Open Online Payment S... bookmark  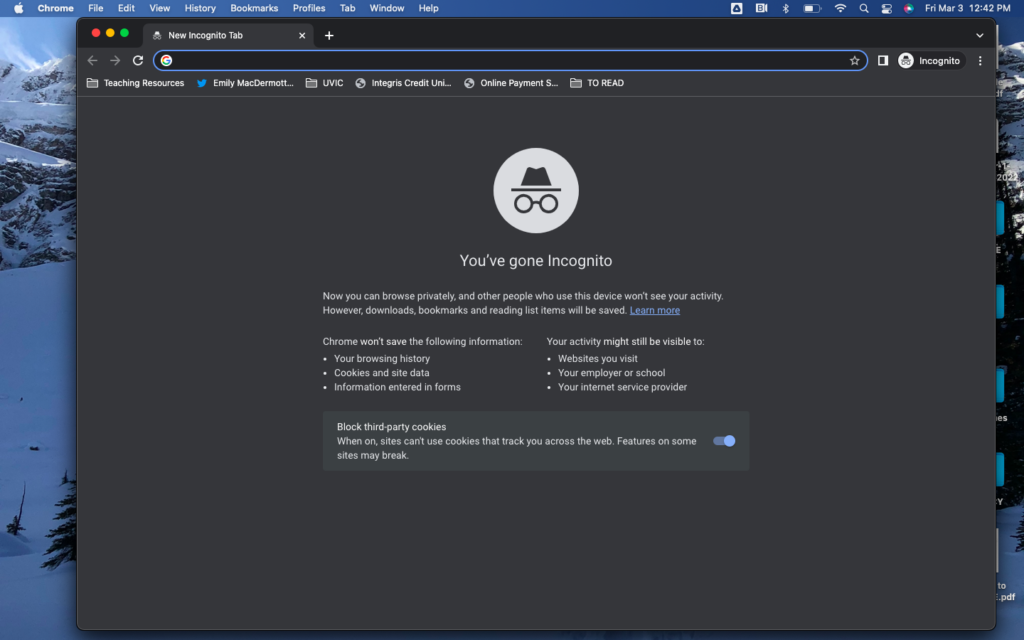coord(511,83)
